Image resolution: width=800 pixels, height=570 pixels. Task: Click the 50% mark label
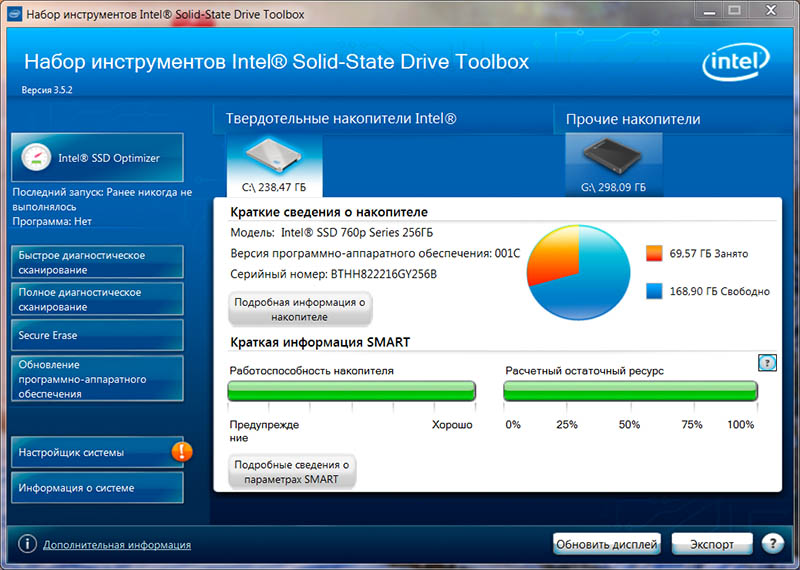(x=629, y=425)
